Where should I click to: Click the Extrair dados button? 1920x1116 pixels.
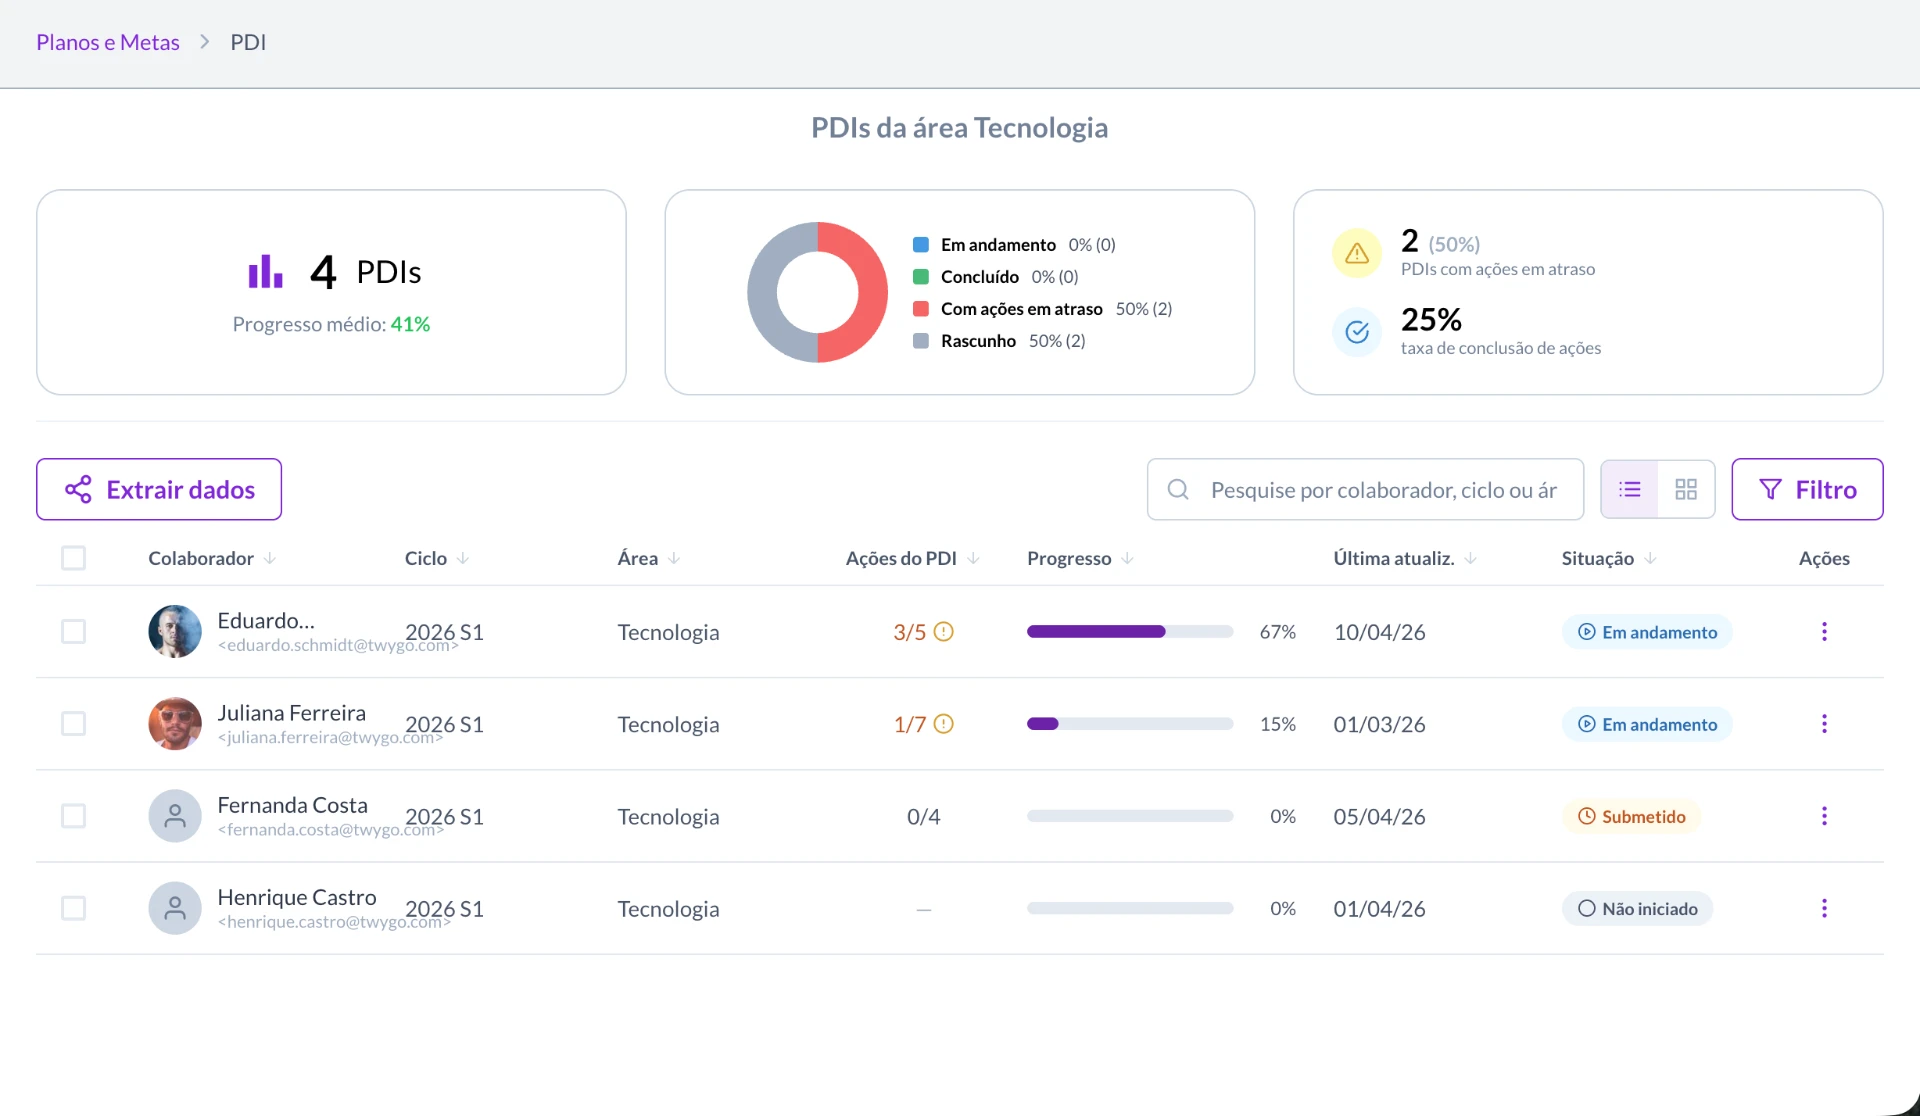pyautogui.click(x=159, y=489)
